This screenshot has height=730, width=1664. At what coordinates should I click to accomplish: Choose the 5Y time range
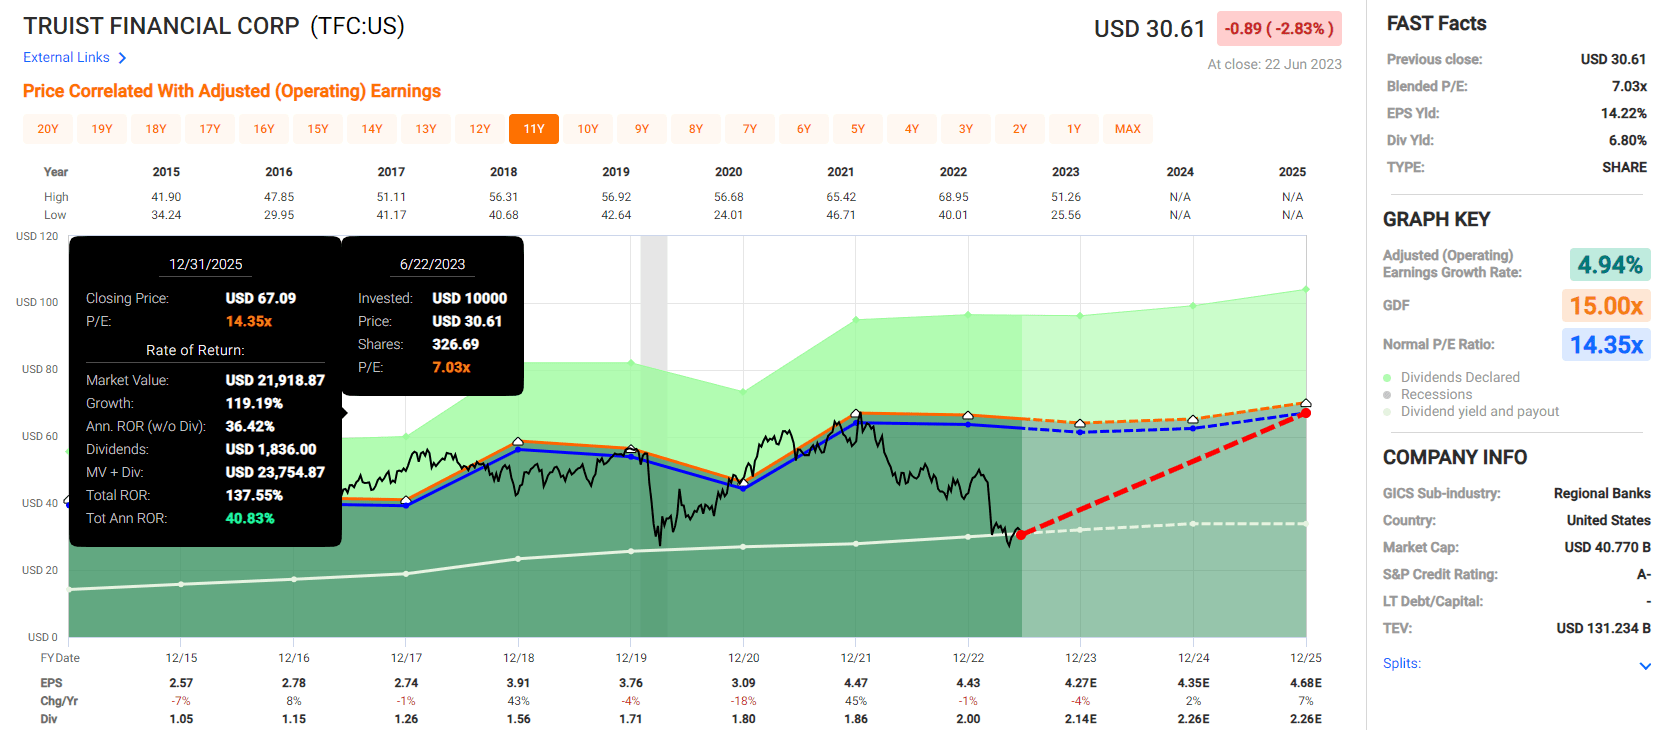coord(858,129)
